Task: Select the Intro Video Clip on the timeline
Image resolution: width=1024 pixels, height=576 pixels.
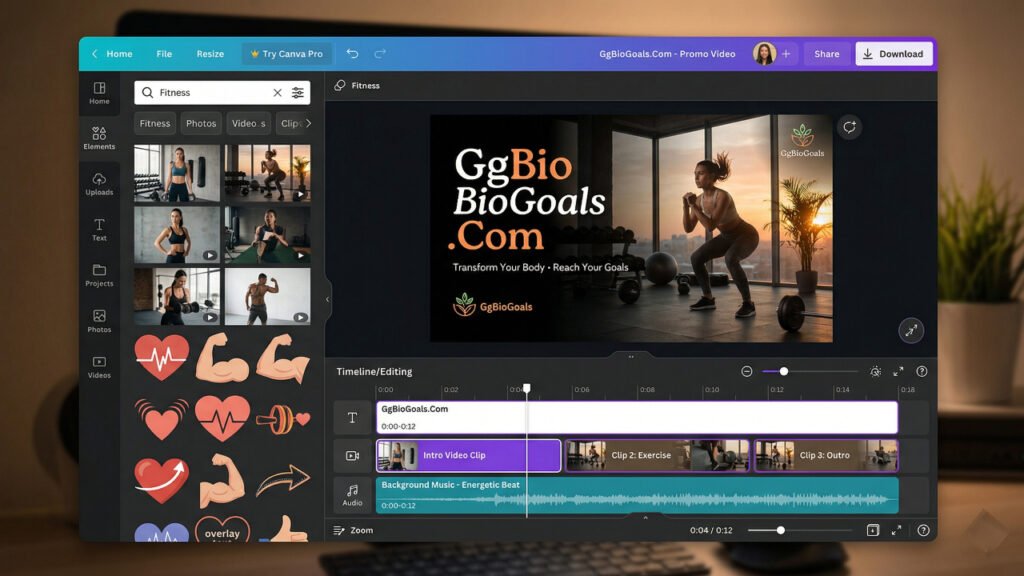Action: coord(466,455)
